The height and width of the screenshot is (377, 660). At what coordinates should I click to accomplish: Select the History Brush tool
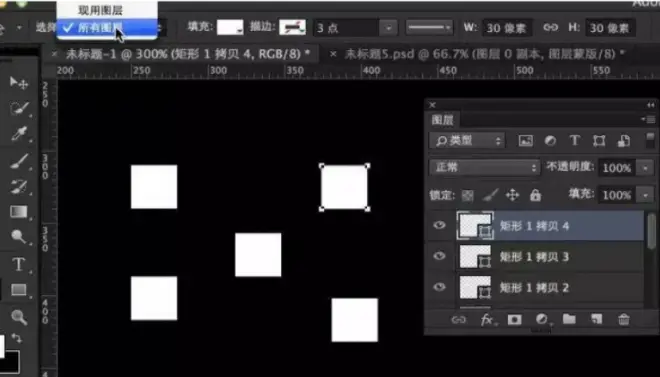[19, 187]
